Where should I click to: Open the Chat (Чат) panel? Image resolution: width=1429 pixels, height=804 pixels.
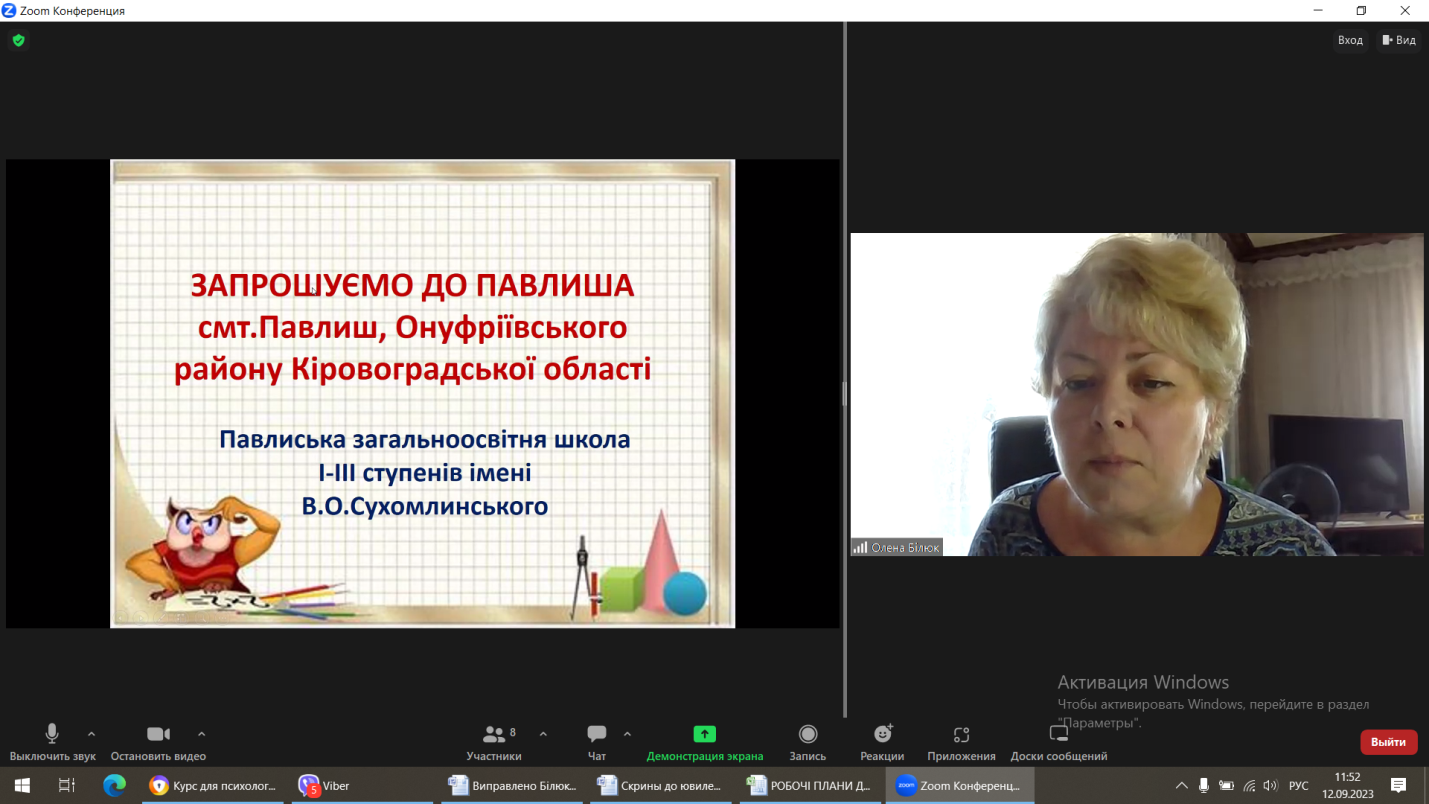click(x=597, y=742)
